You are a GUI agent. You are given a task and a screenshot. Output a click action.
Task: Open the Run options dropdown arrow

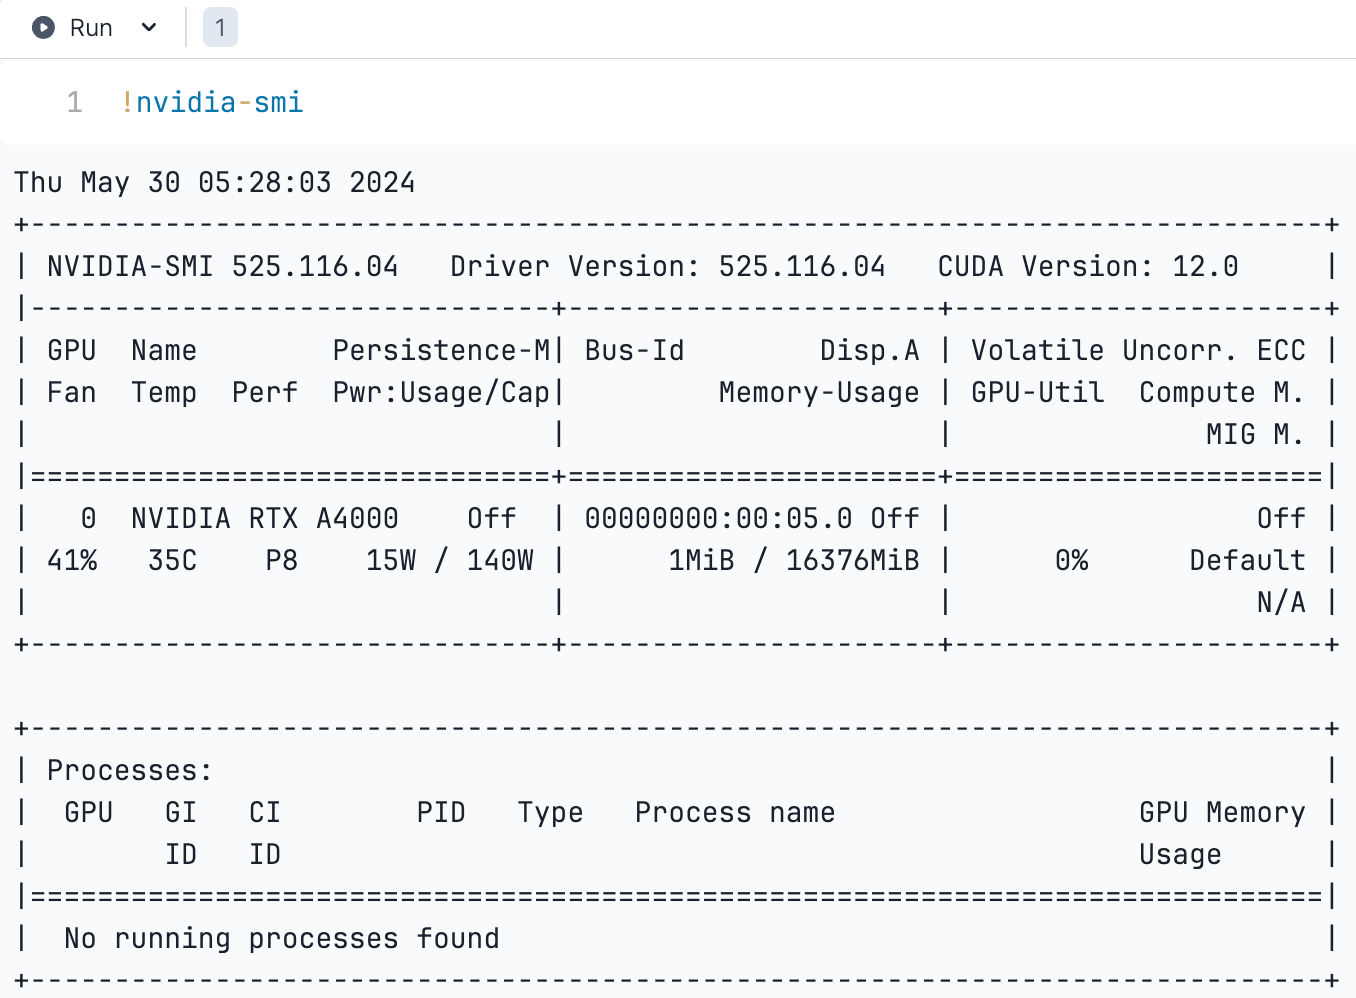pyautogui.click(x=149, y=28)
